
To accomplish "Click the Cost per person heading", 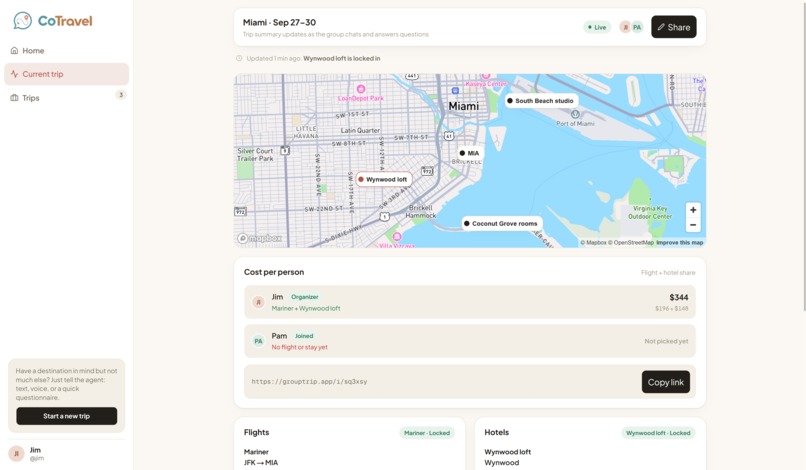I will pyautogui.click(x=274, y=272).
